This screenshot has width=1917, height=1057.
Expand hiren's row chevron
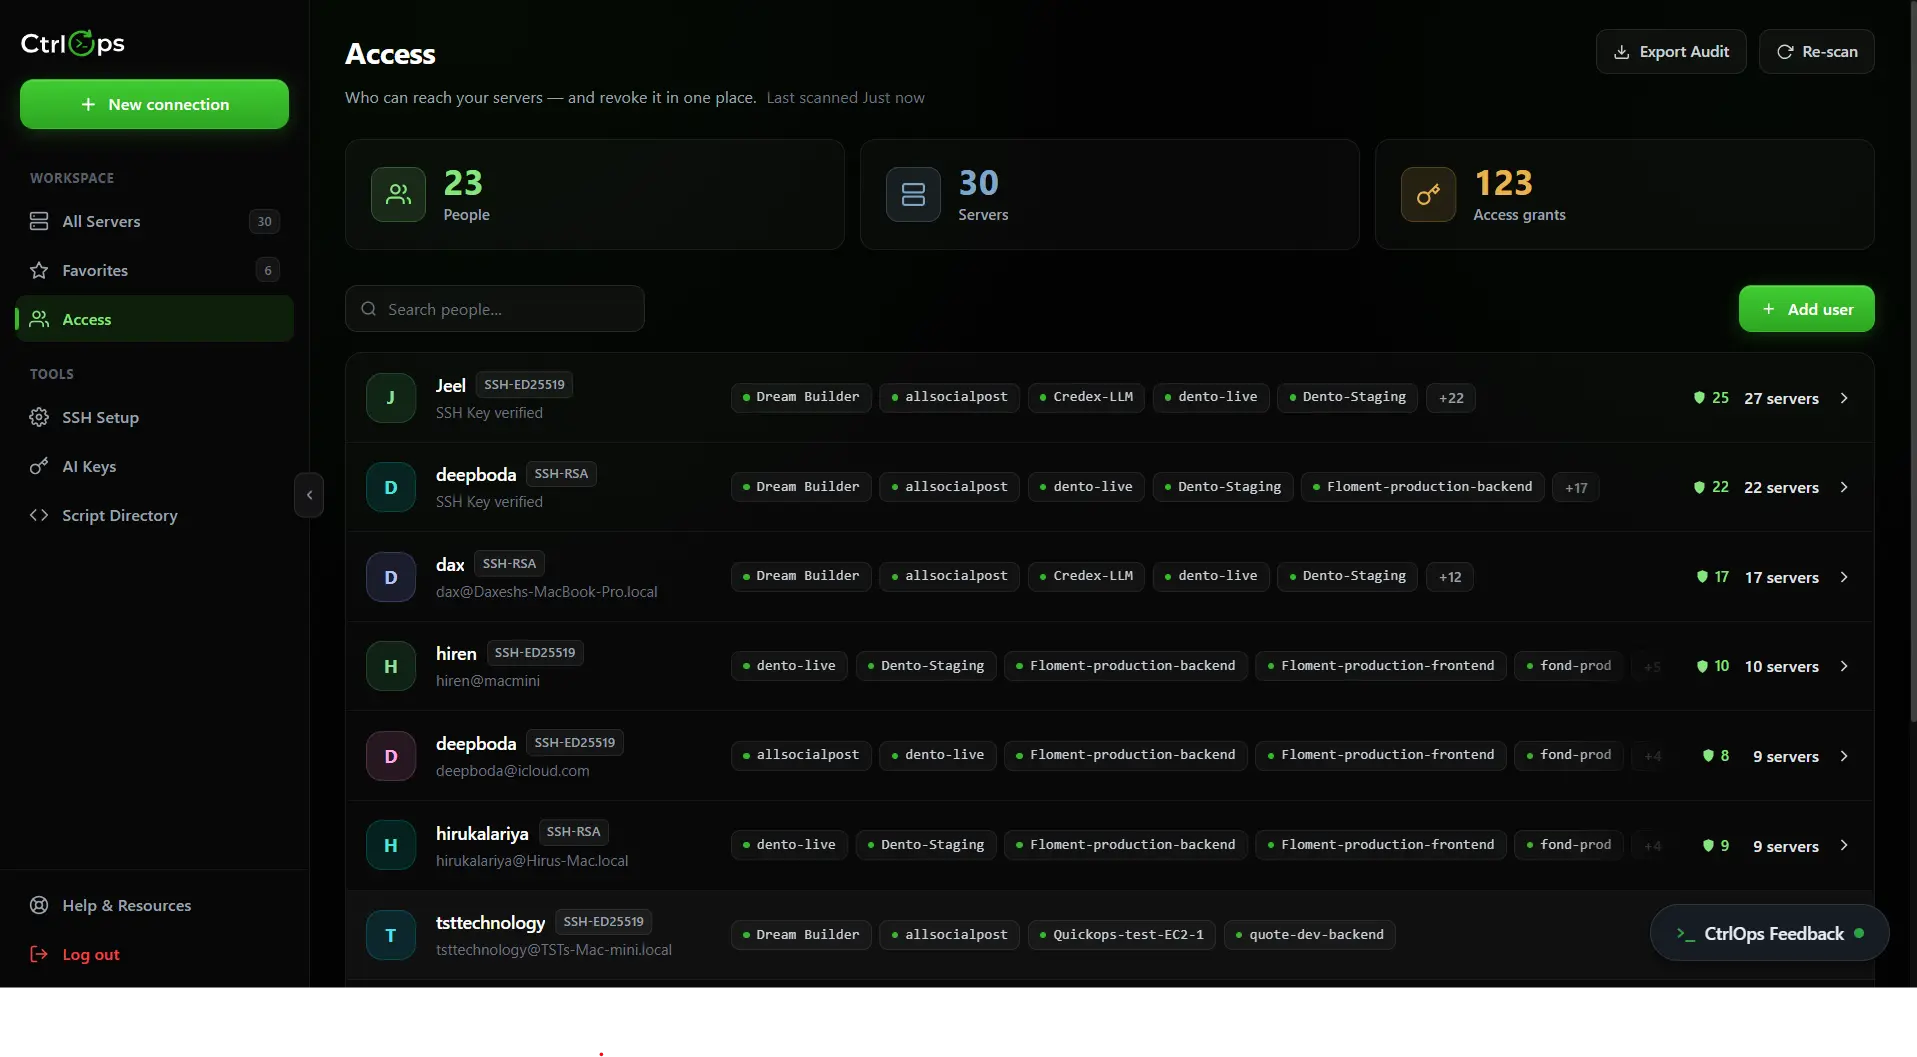[x=1844, y=666]
